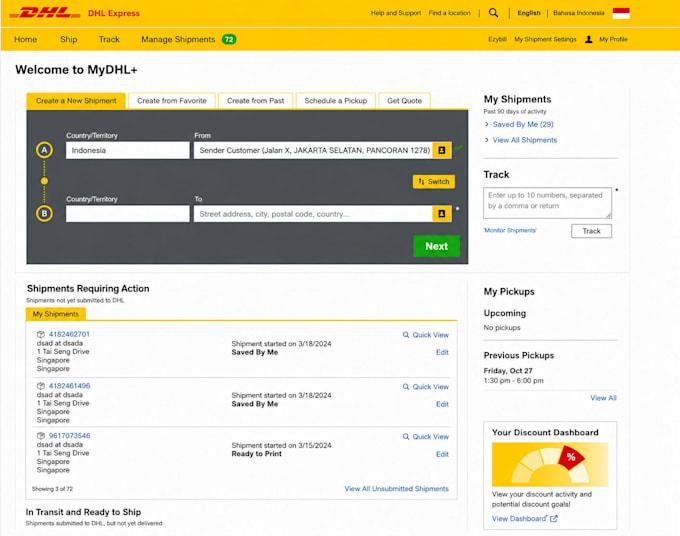
Task: Click Monitor Shipments link
Action: pyautogui.click(x=510, y=230)
